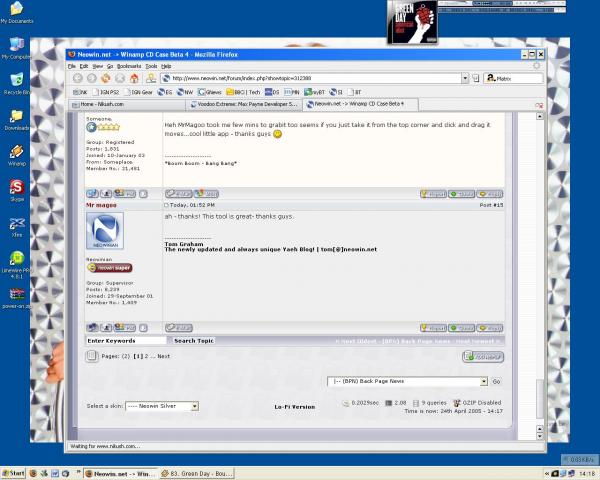Image resolution: width=600 pixels, height=480 pixels.
Task: Switch to the Voodoo Extreme Max Payne tab
Action: [244, 104]
